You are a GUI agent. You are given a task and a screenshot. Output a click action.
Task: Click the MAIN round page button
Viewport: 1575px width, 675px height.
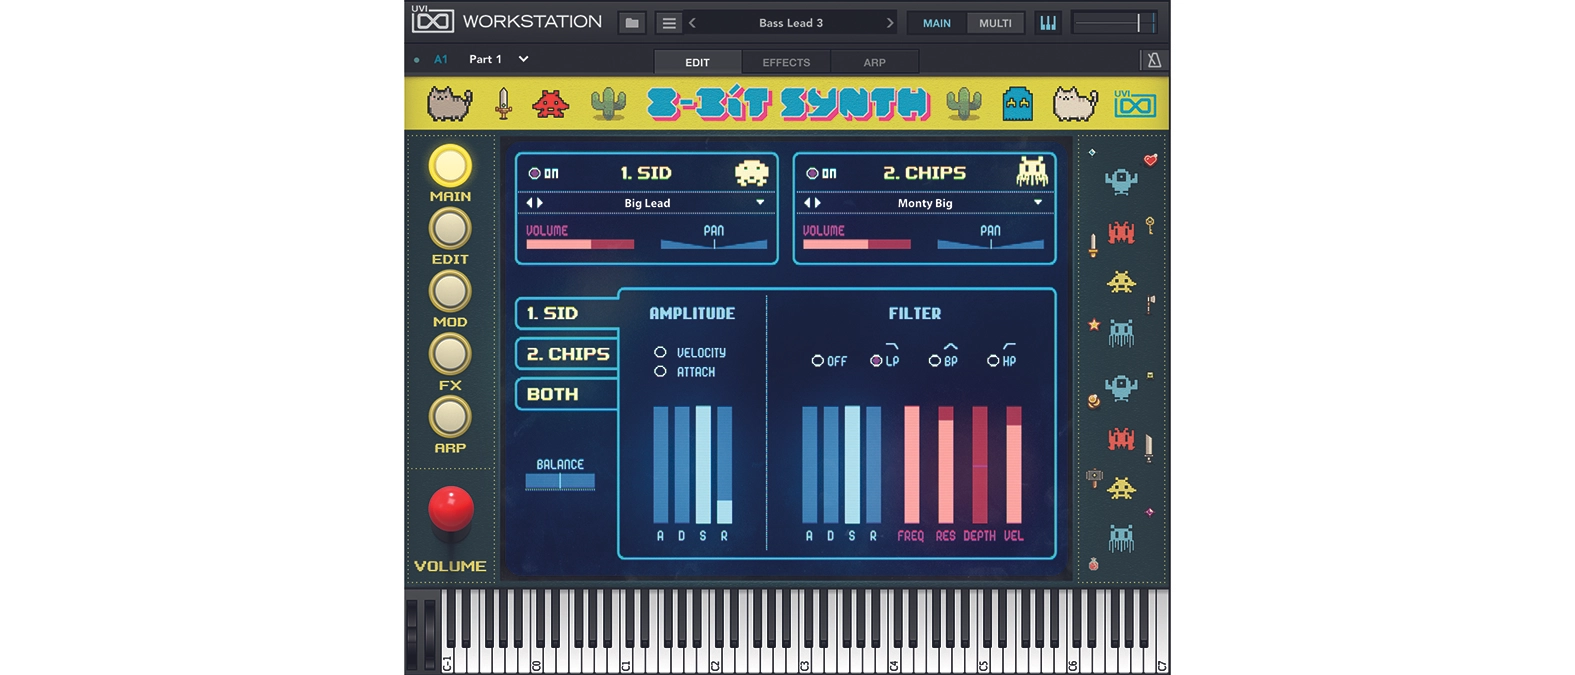pyautogui.click(x=450, y=166)
